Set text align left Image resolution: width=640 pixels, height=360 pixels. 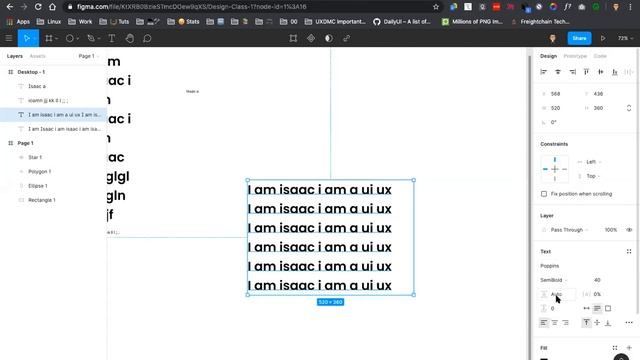pyautogui.click(x=544, y=322)
